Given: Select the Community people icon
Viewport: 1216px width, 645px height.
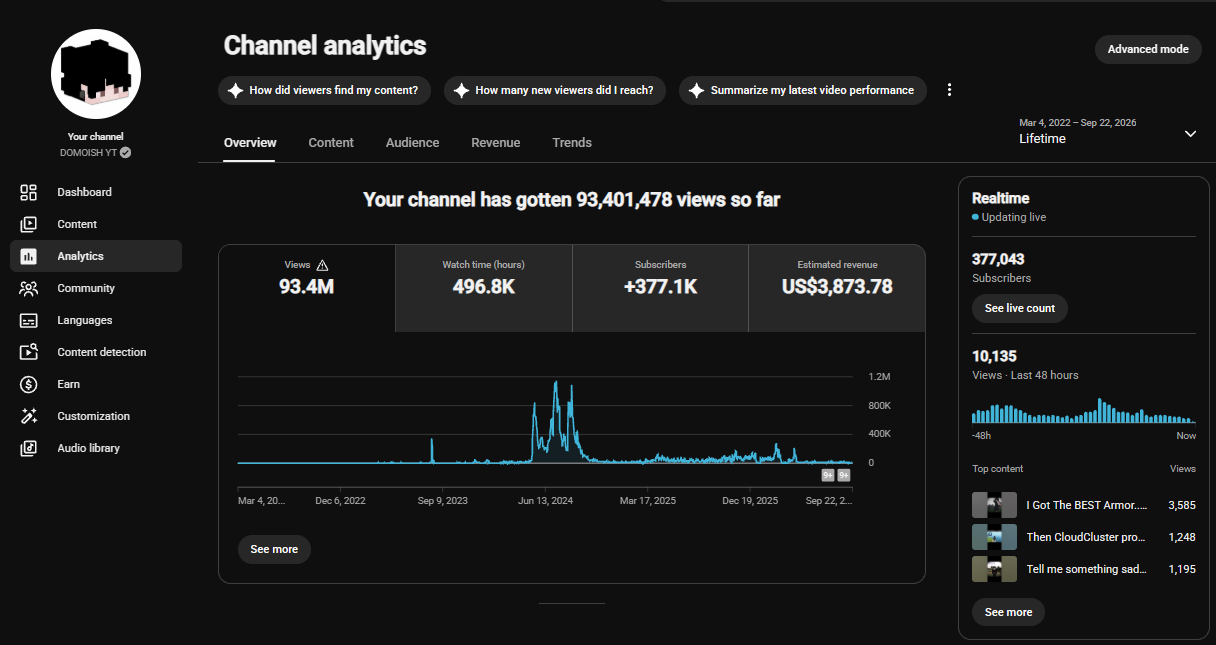Looking at the screenshot, I should [x=29, y=288].
